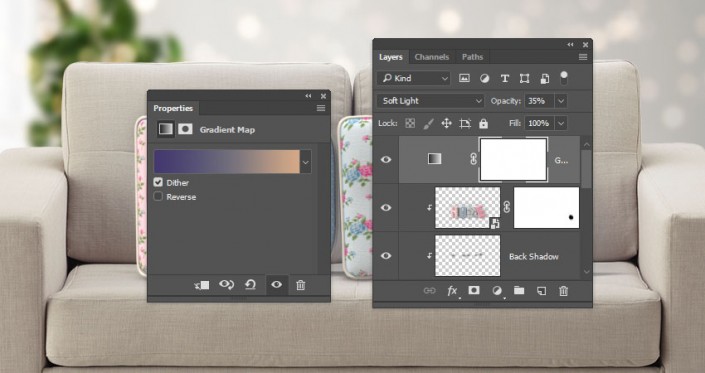Click the Layers panel scroll up arrow
Viewport: 705px width, 373px height.
586,145
